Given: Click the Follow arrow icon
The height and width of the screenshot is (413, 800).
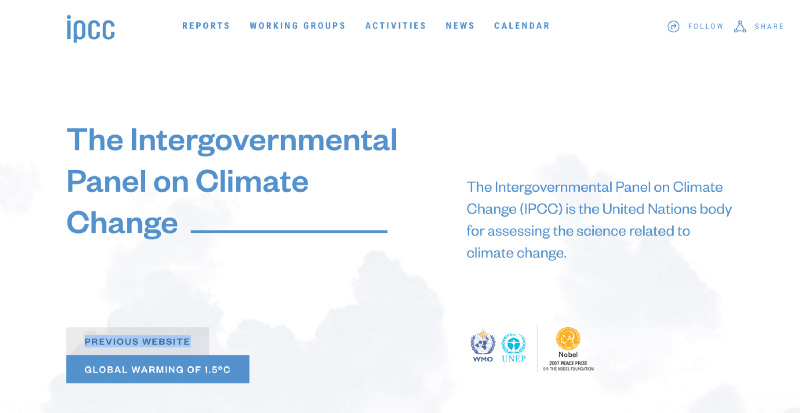Looking at the screenshot, I should [x=673, y=27].
